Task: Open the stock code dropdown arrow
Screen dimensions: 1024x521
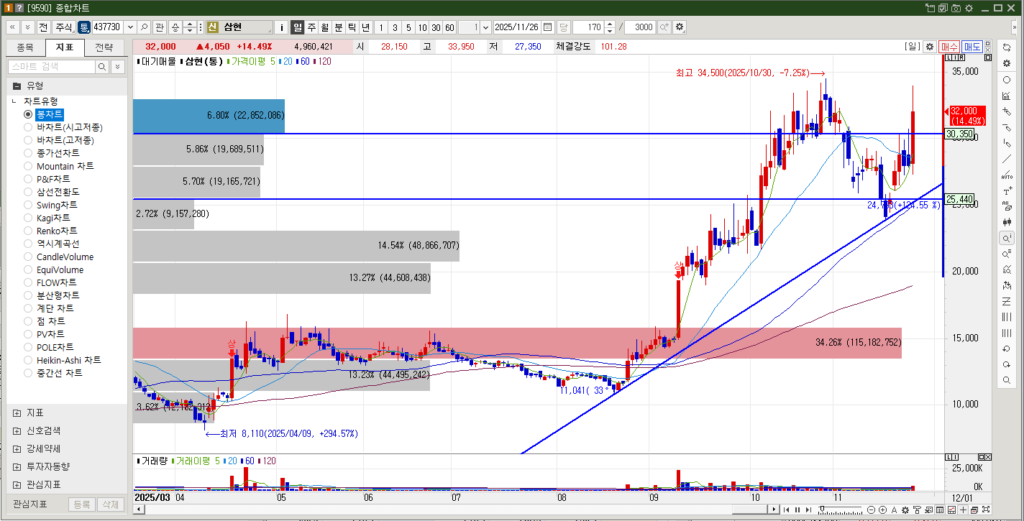Action: (130, 27)
